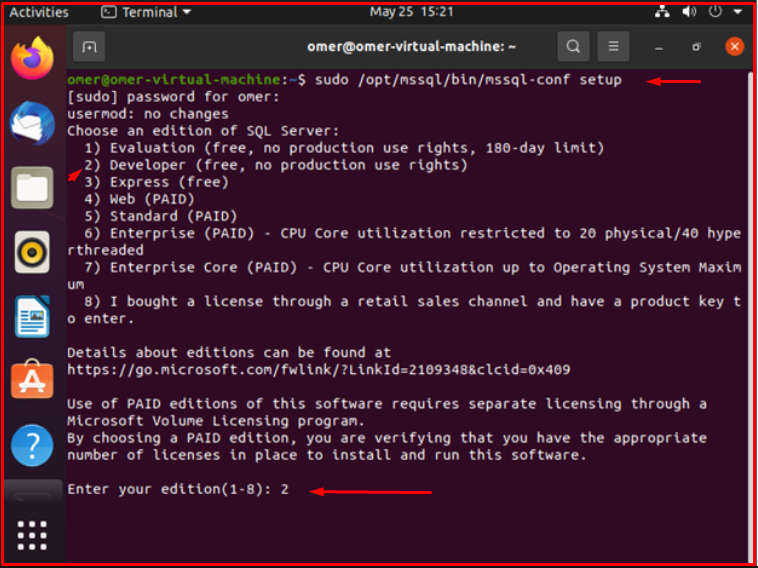Minimize the terminal window

pyautogui.click(x=659, y=47)
